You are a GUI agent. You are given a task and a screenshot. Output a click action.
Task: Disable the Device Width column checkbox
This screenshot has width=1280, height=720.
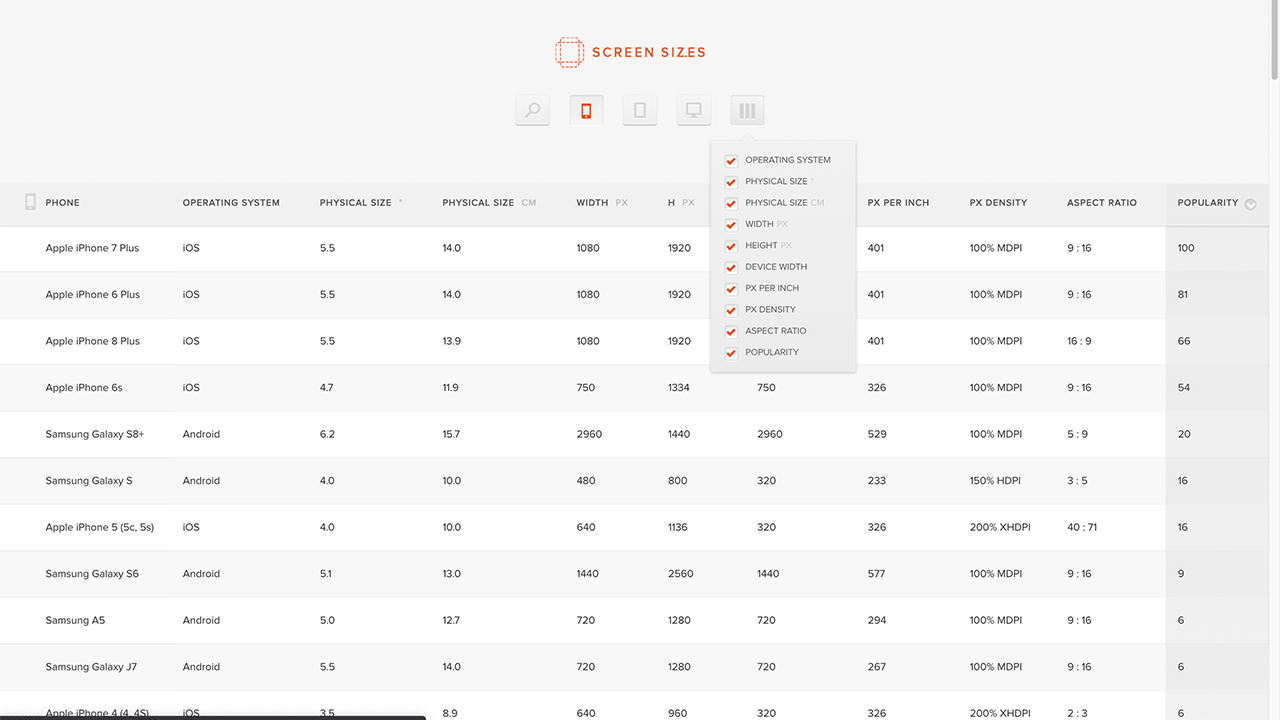pyautogui.click(x=731, y=267)
